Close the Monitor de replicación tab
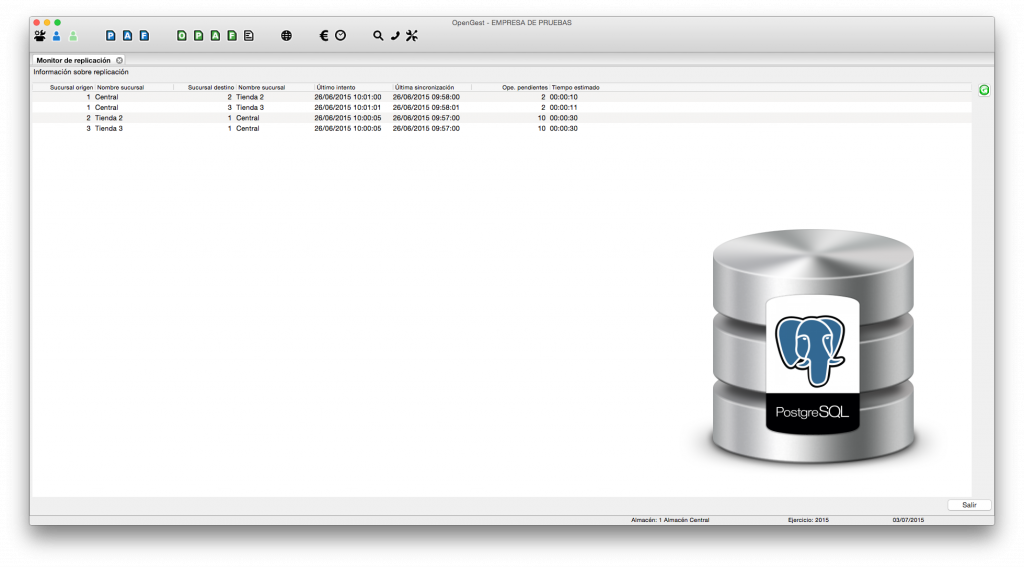The width and height of the screenshot is (1024, 567). tap(120, 60)
